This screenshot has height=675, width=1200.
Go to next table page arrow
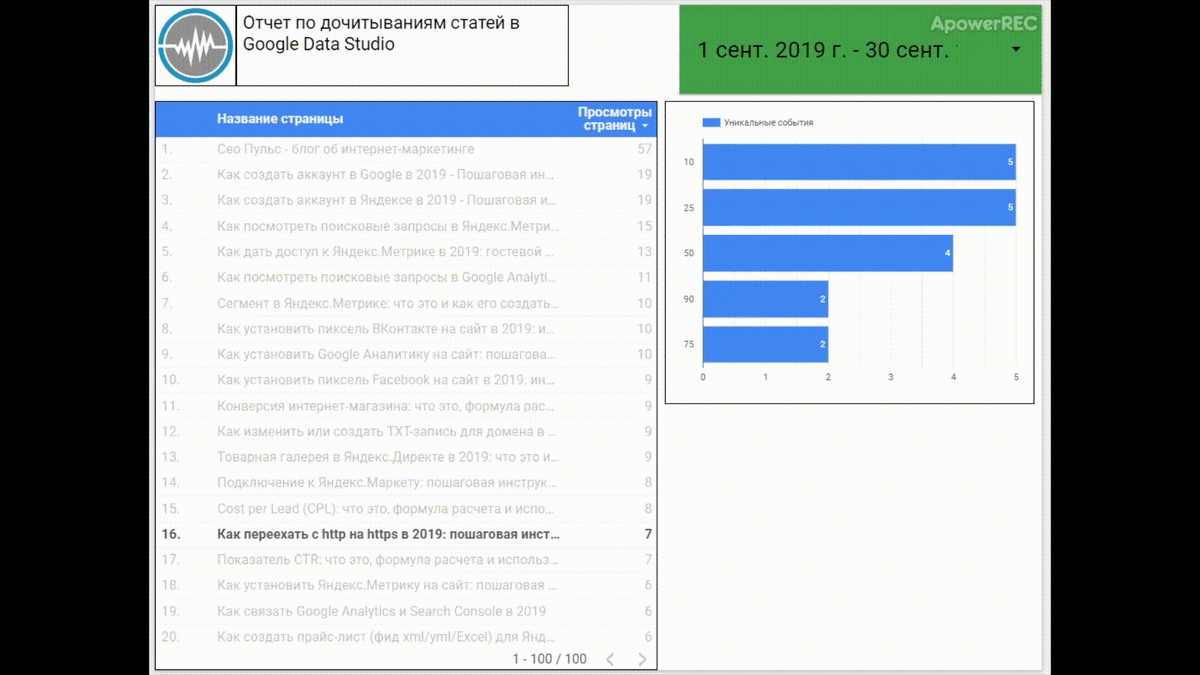tap(642, 659)
